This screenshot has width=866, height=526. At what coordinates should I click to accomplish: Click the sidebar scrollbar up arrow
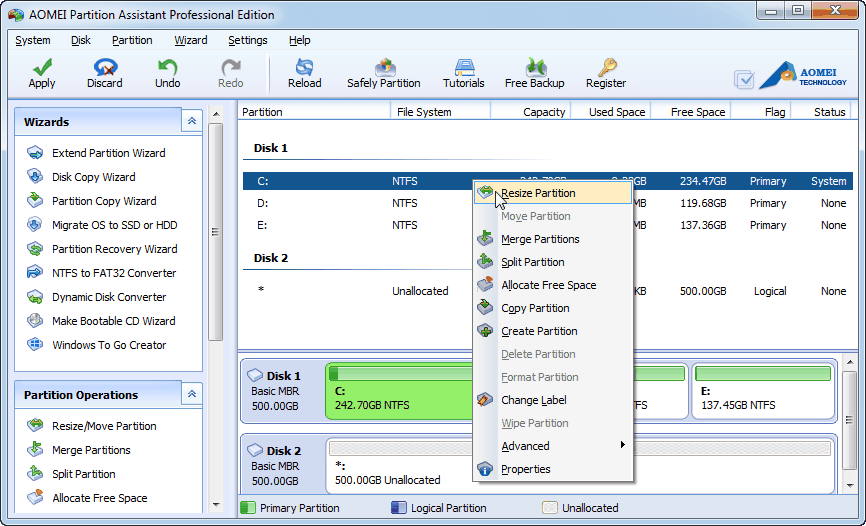pos(216,114)
